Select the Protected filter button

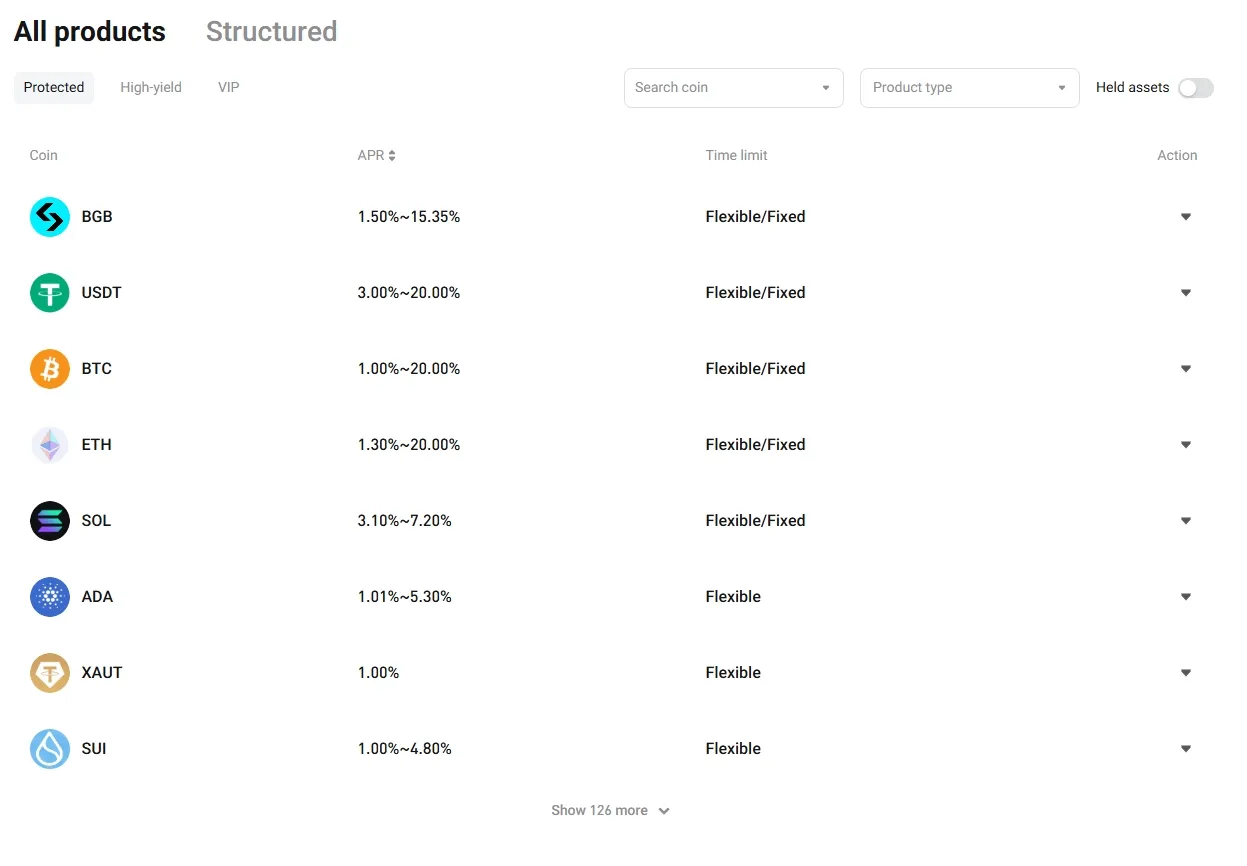pos(54,88)
